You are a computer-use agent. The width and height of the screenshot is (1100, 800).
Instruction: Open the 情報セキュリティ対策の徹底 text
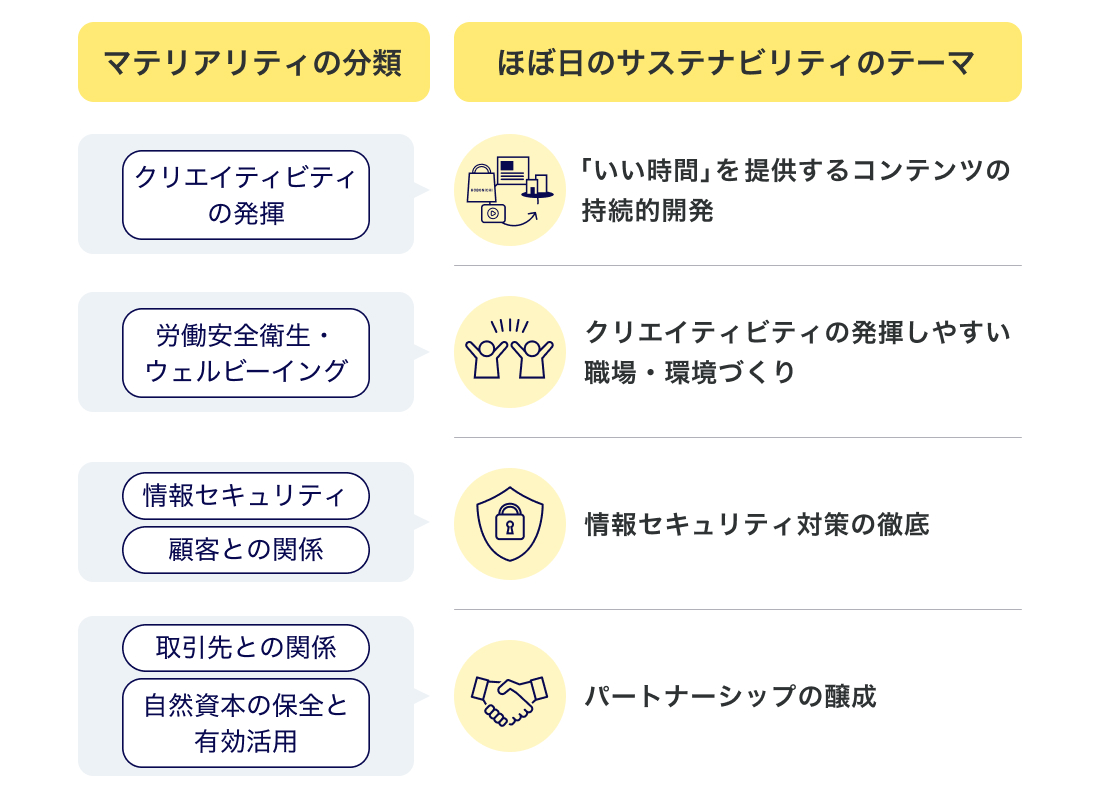pos(757,524)
